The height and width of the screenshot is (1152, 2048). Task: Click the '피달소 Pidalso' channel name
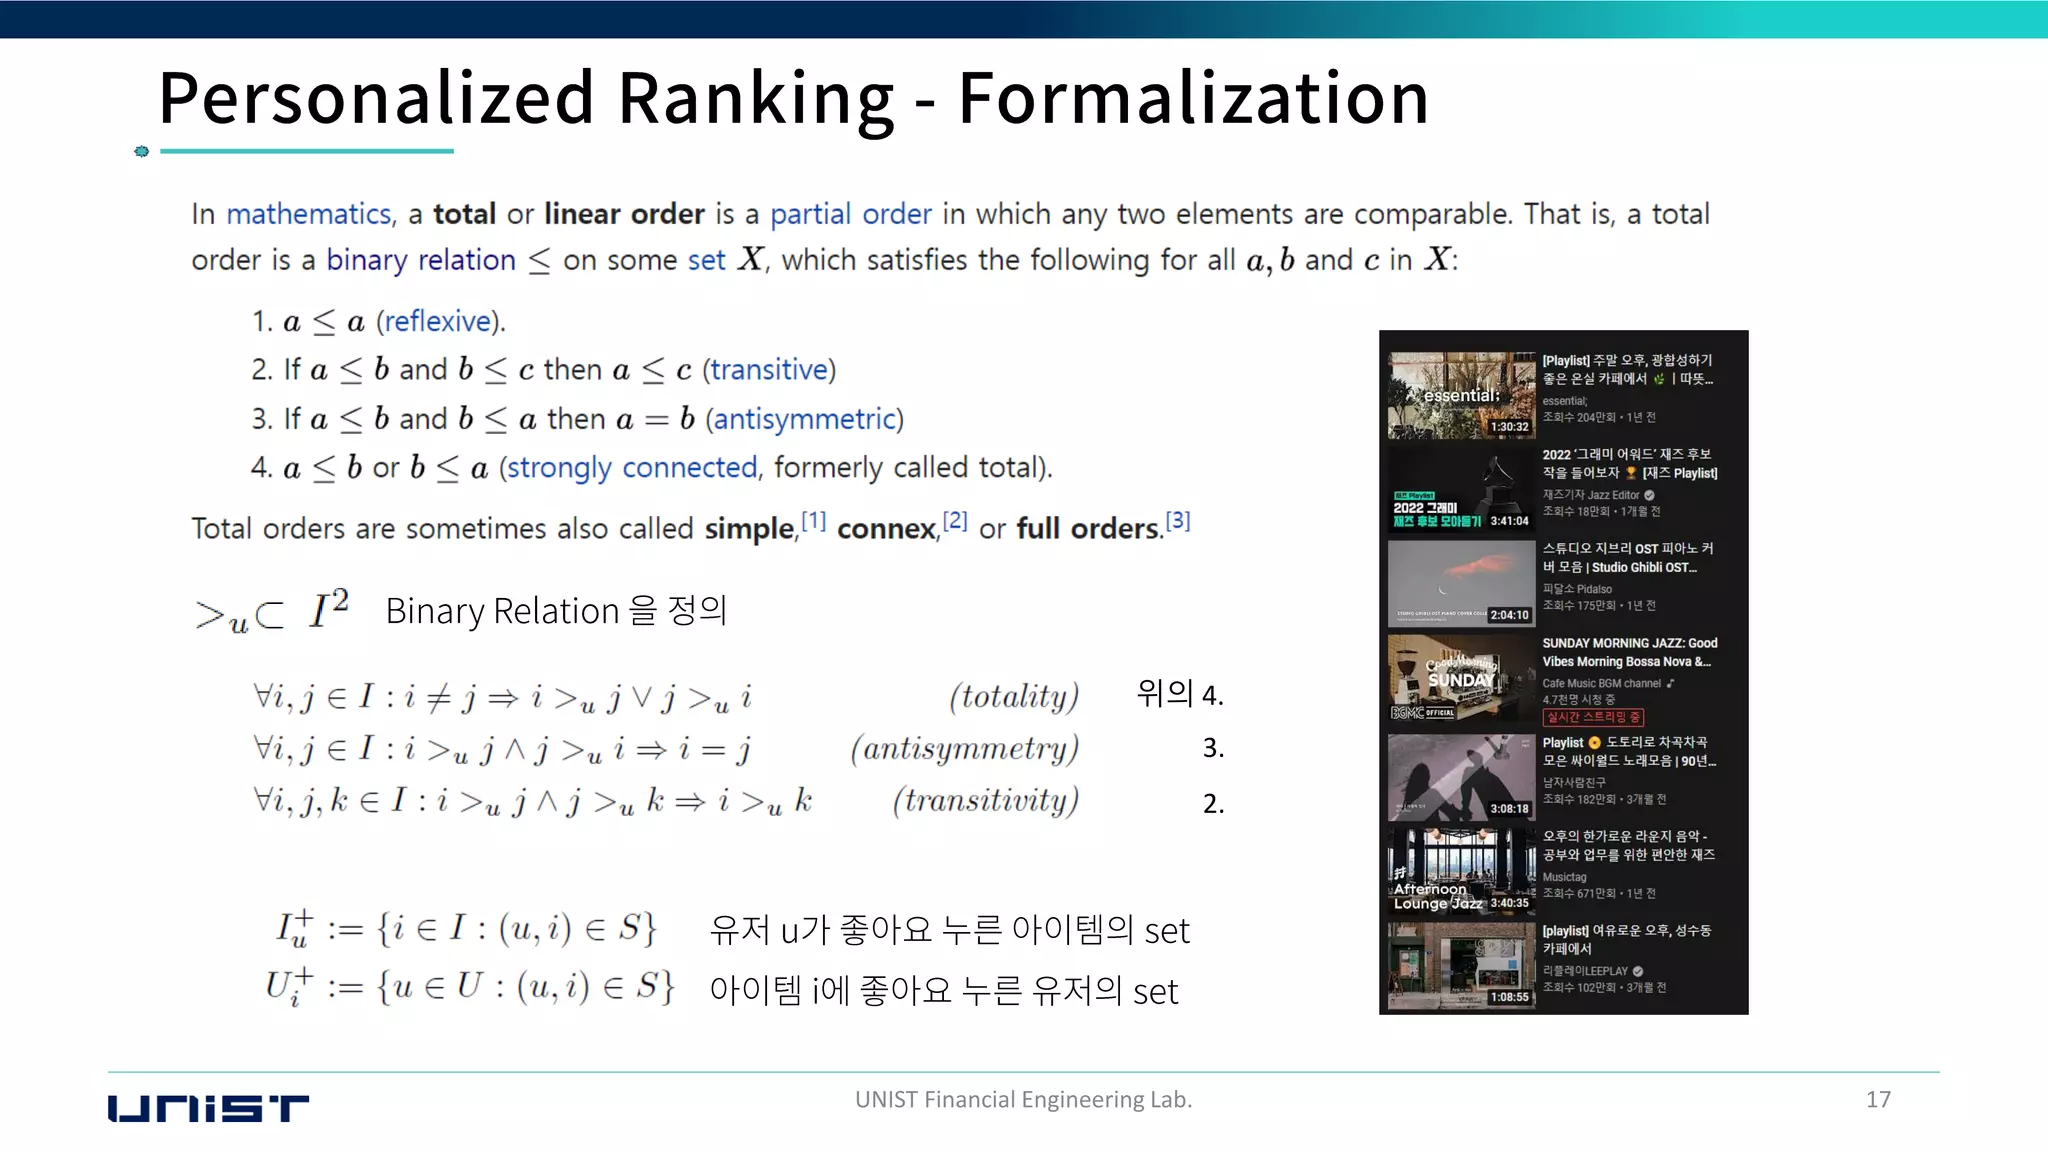pos(1577,589)
